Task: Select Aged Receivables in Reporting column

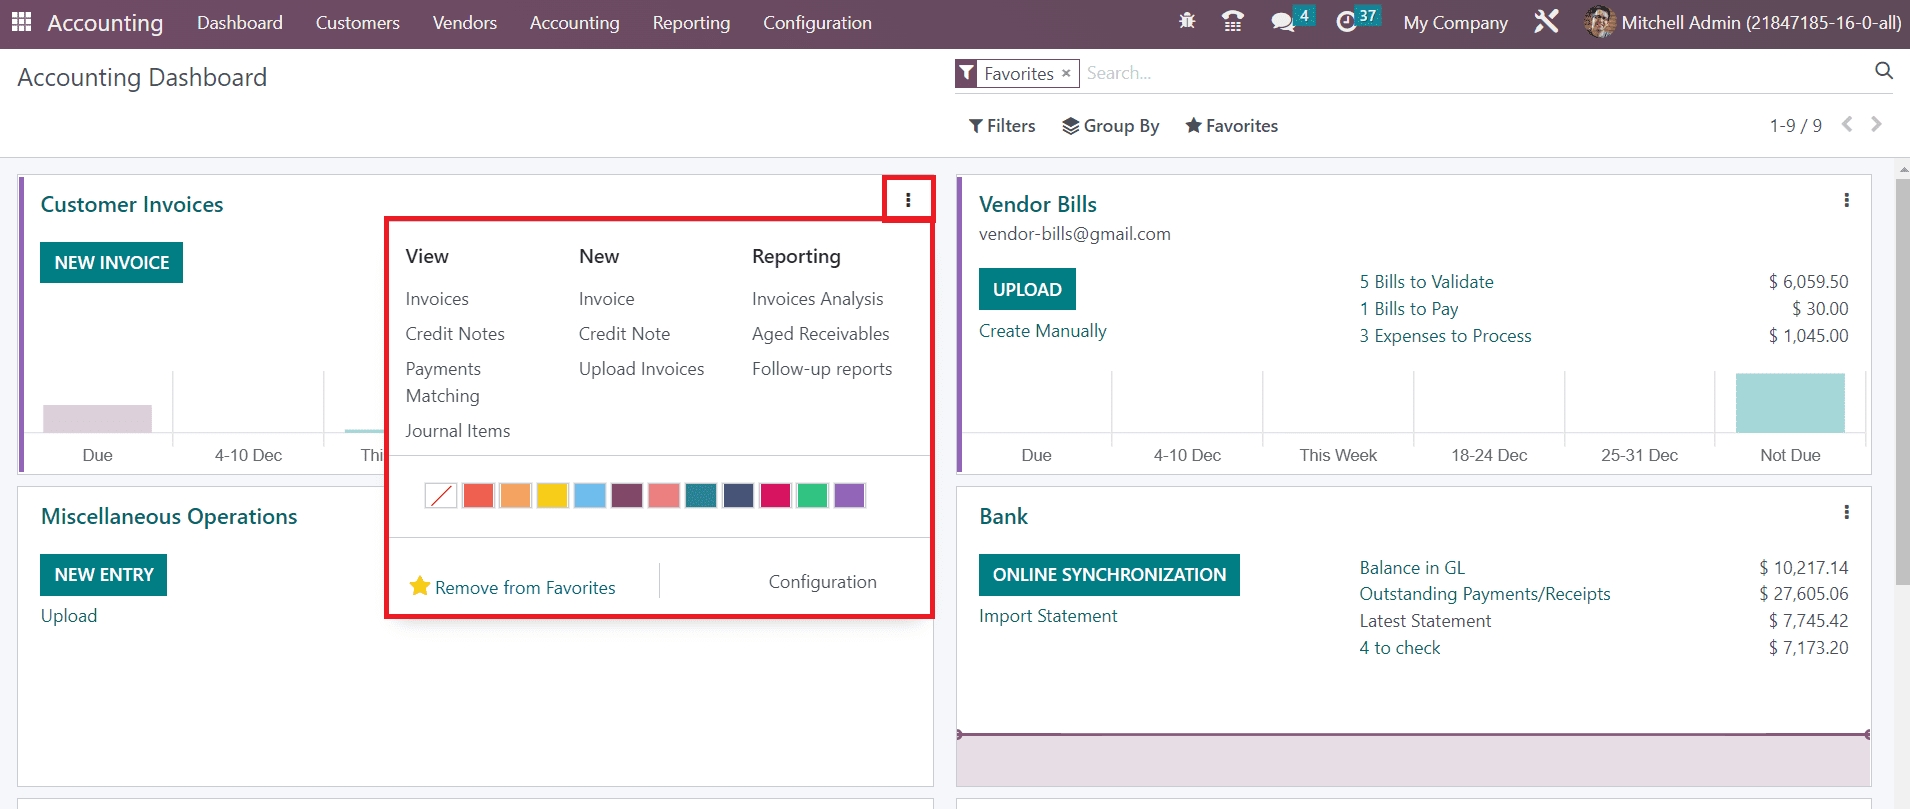Action: [820, 334]
